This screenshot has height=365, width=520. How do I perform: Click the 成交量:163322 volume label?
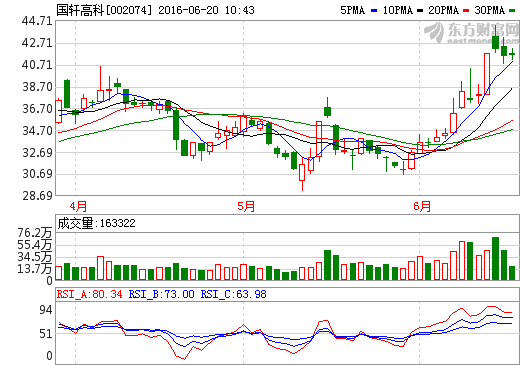pos(97,223)
